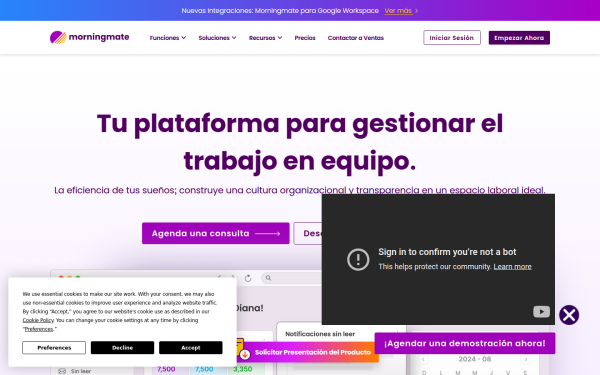Click the Iniciar Sesión button
600x375 pixels.
tap(452, 38)
